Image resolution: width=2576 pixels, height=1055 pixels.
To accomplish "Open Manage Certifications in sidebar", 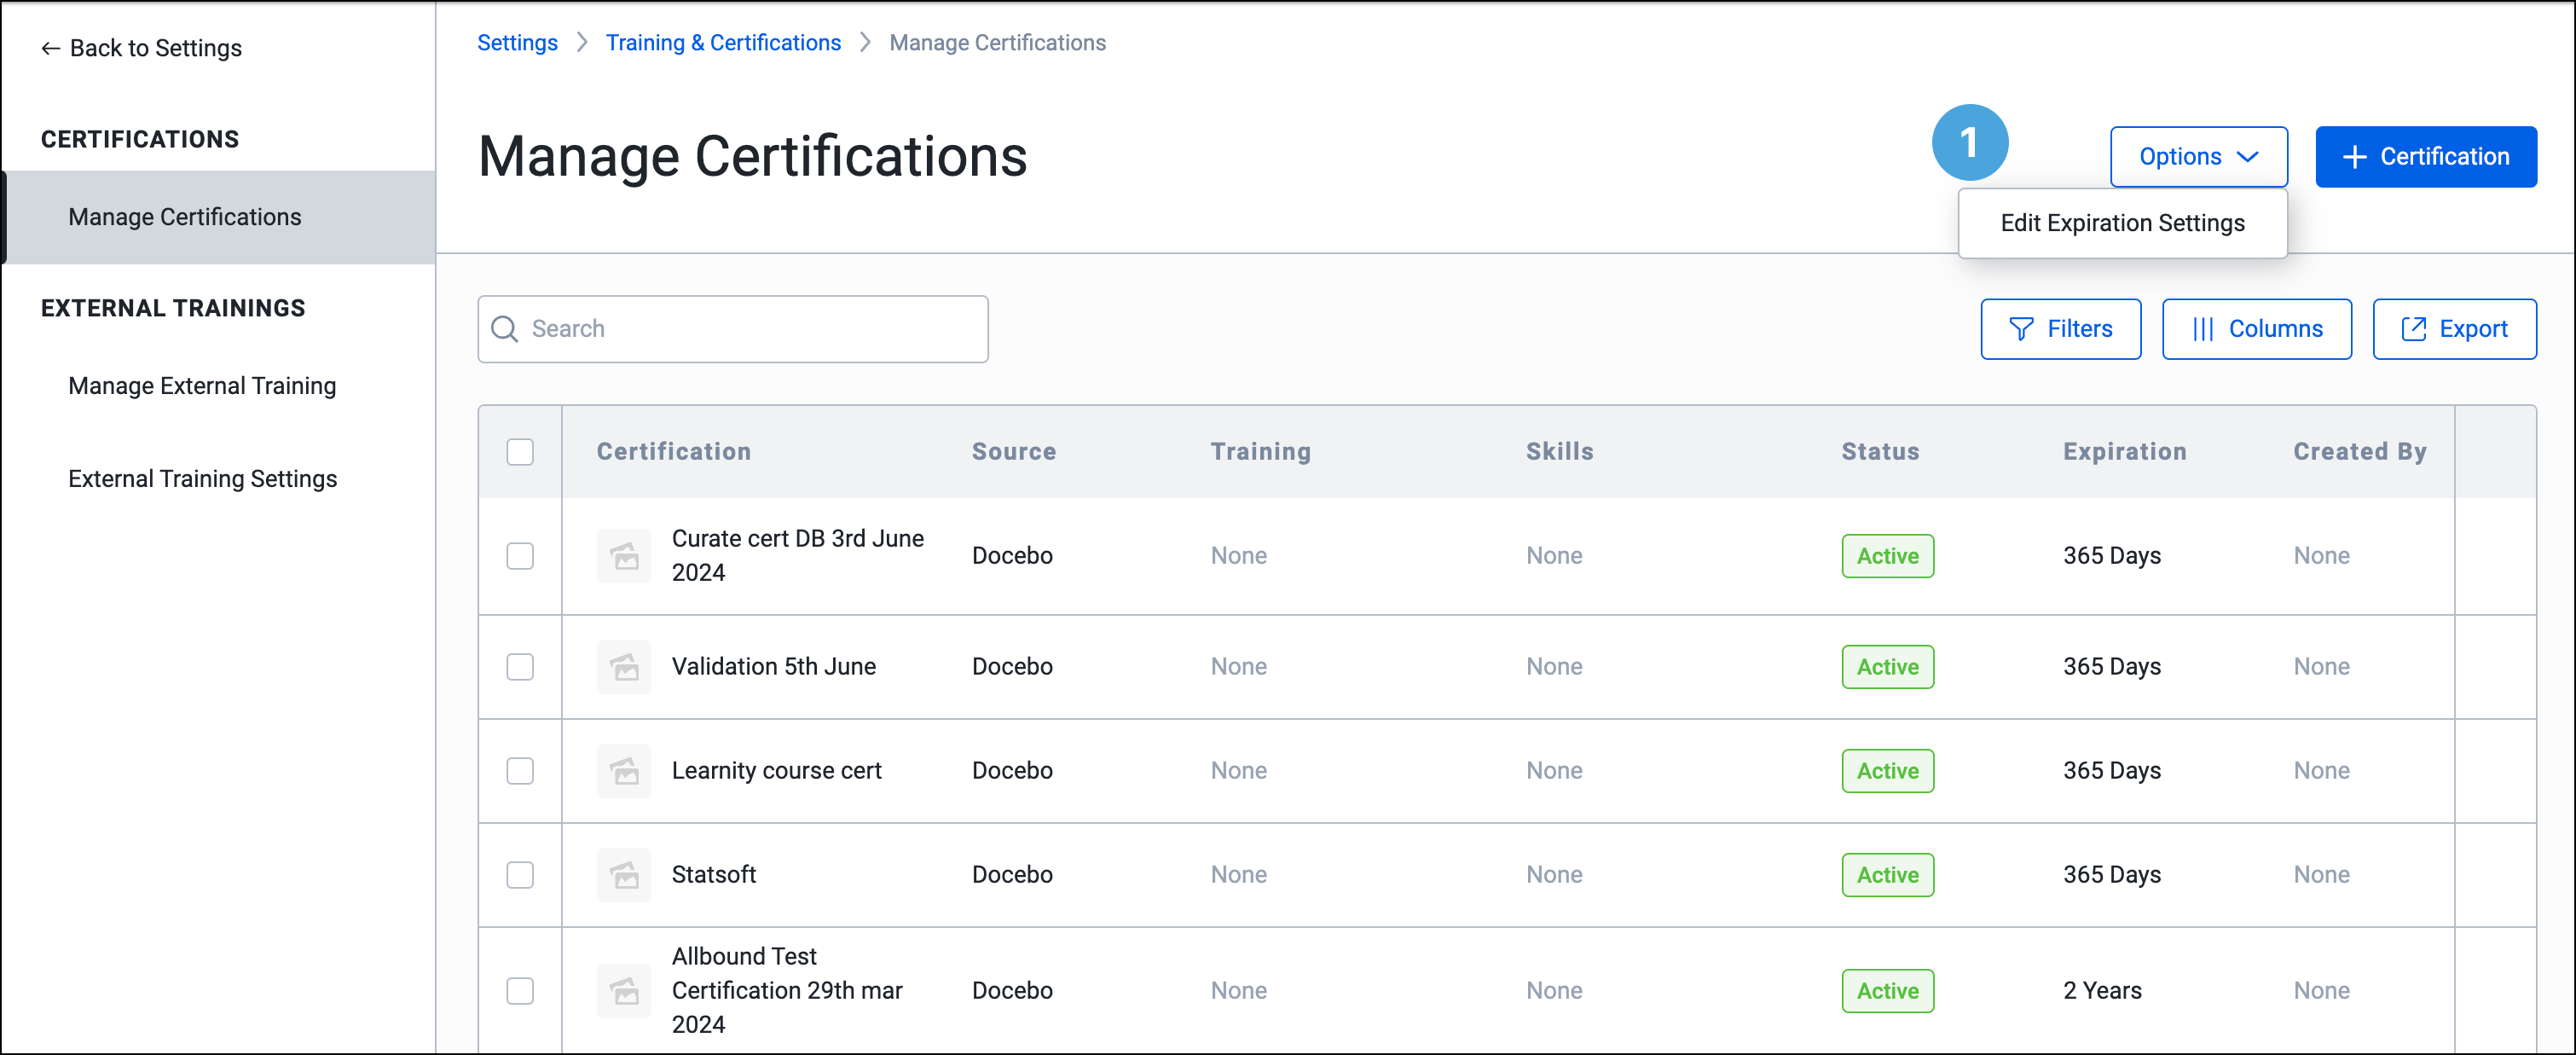I will [218, 217].
